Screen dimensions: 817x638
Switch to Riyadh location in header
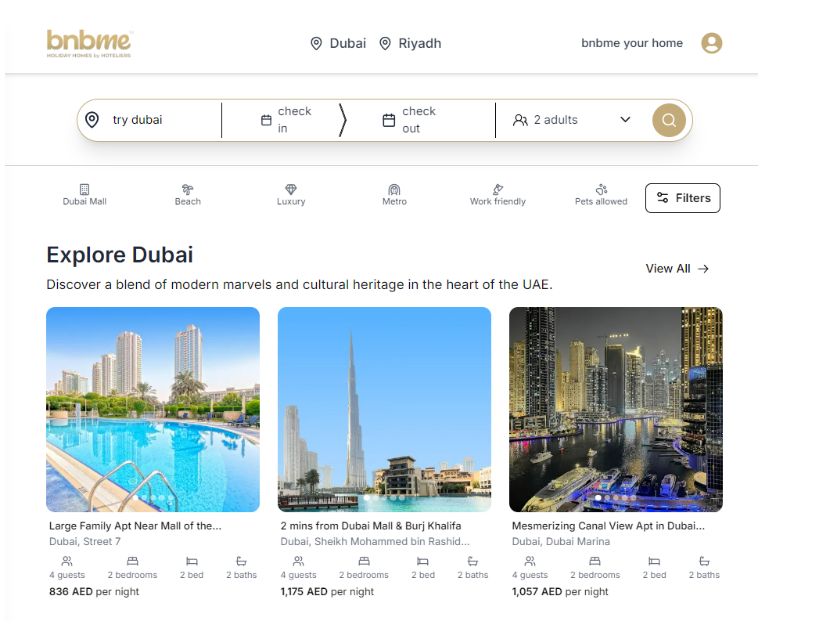click(410, 43)
